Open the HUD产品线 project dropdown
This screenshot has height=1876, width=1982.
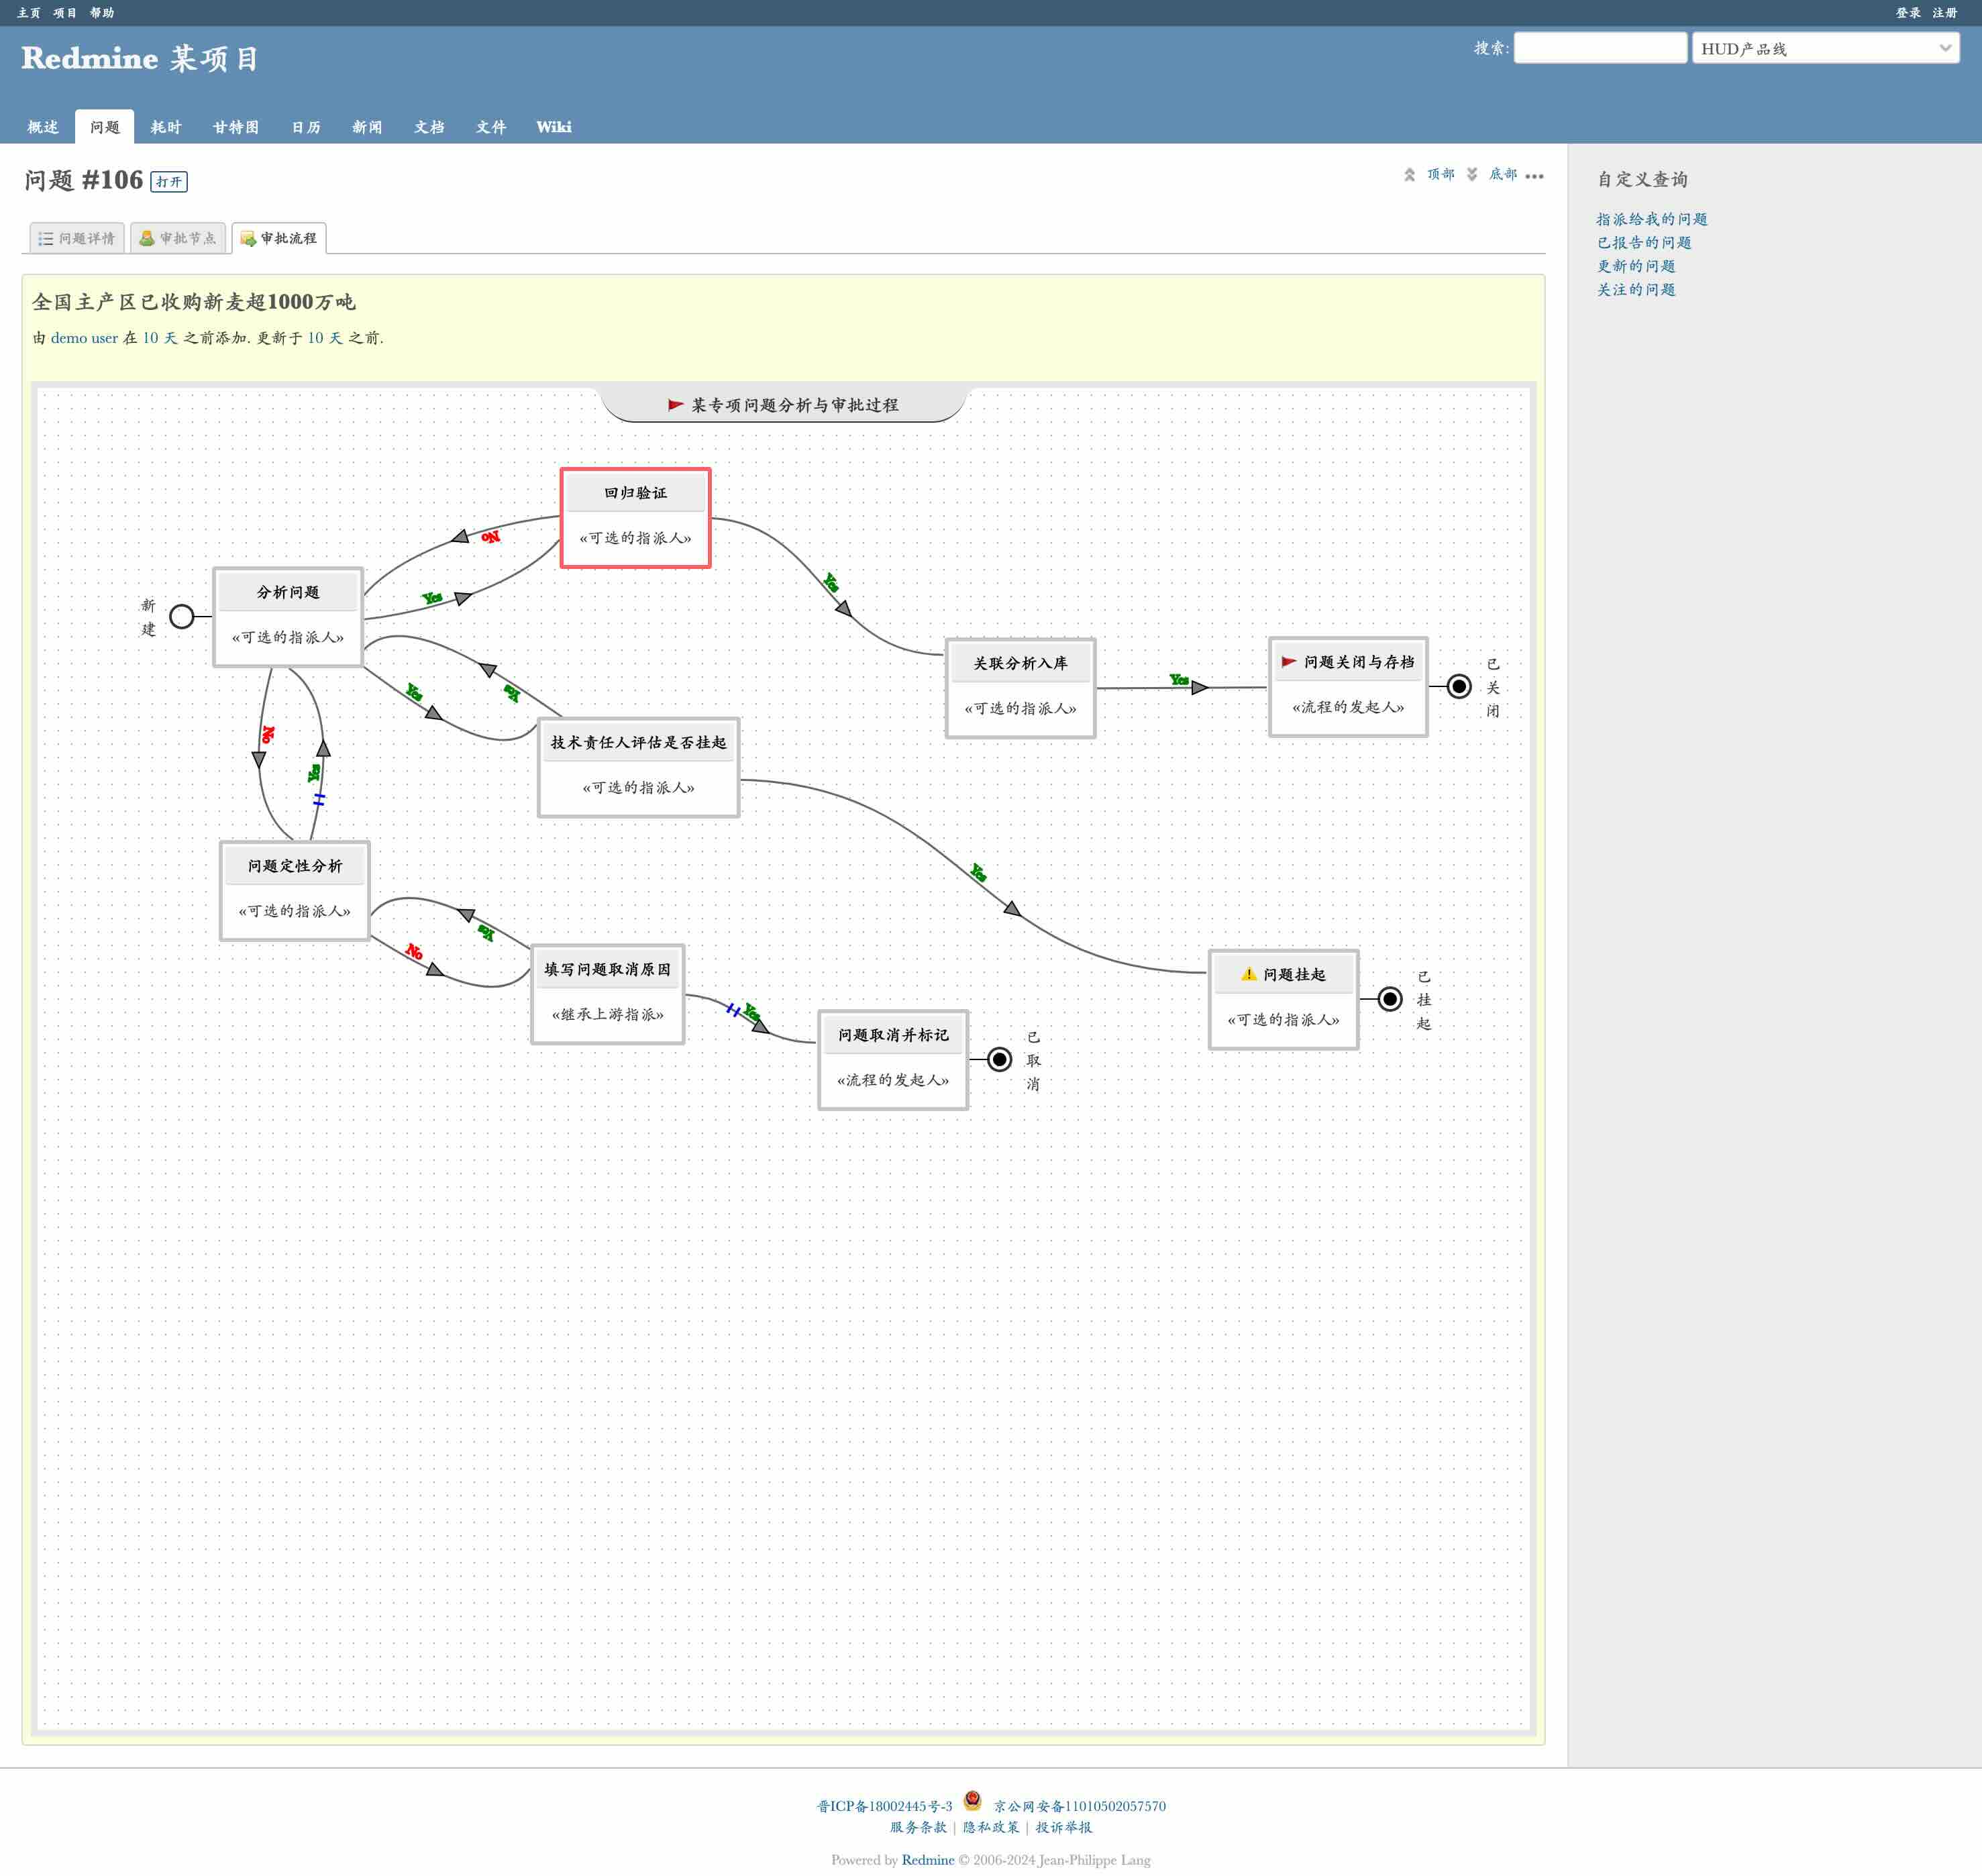coord(1825,48)
